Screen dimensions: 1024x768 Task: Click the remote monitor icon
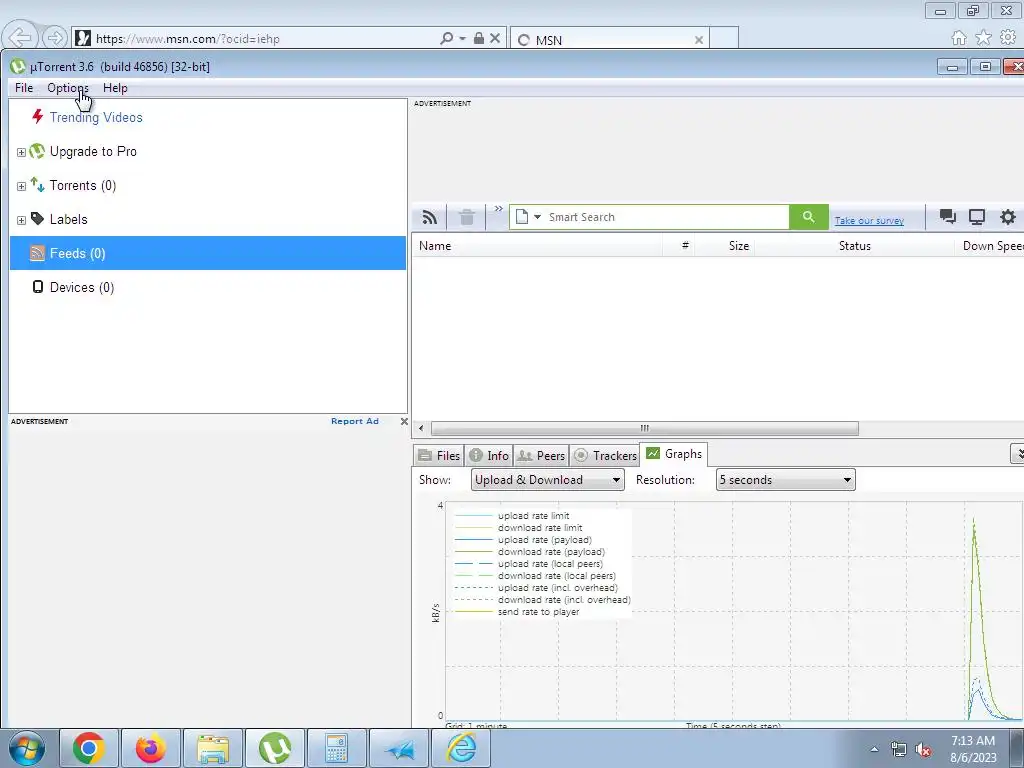(977, 217)
